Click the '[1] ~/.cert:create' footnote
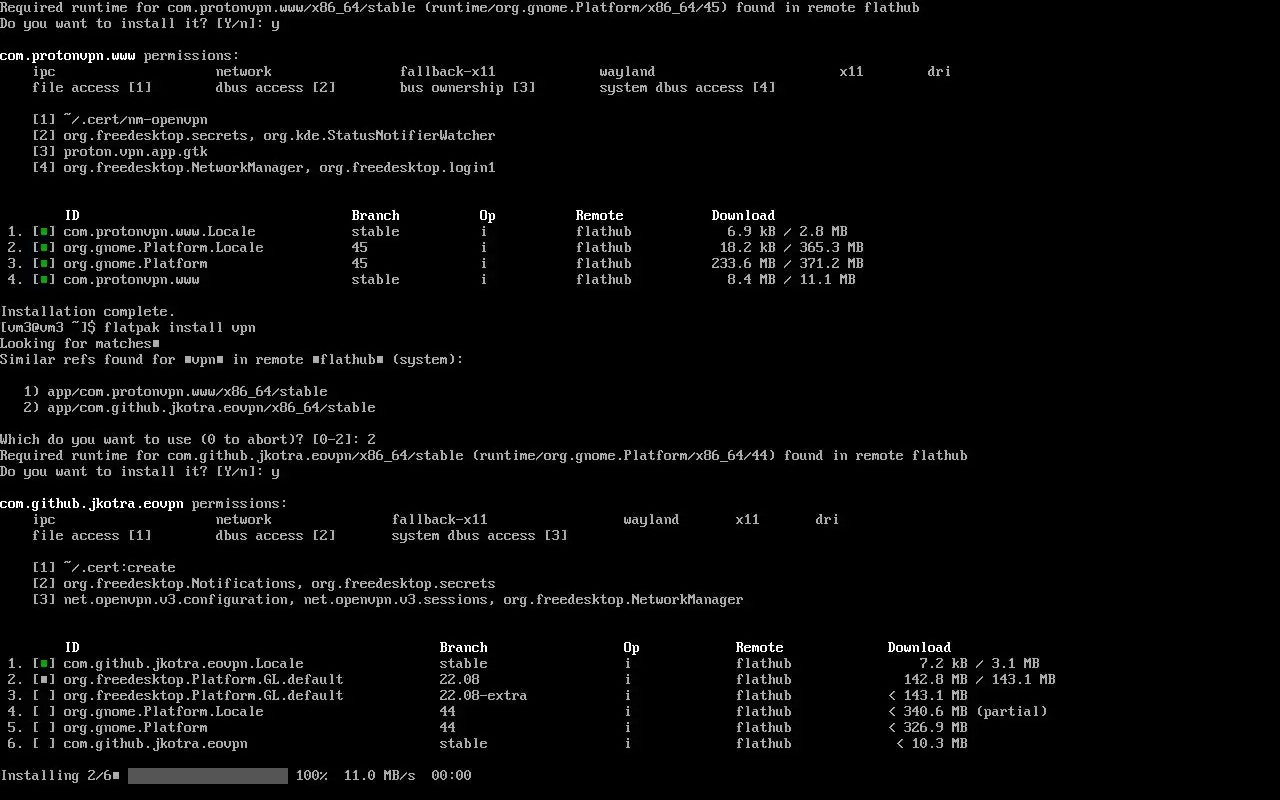Screen dimensions: 1280x800 tap(104, 568)
